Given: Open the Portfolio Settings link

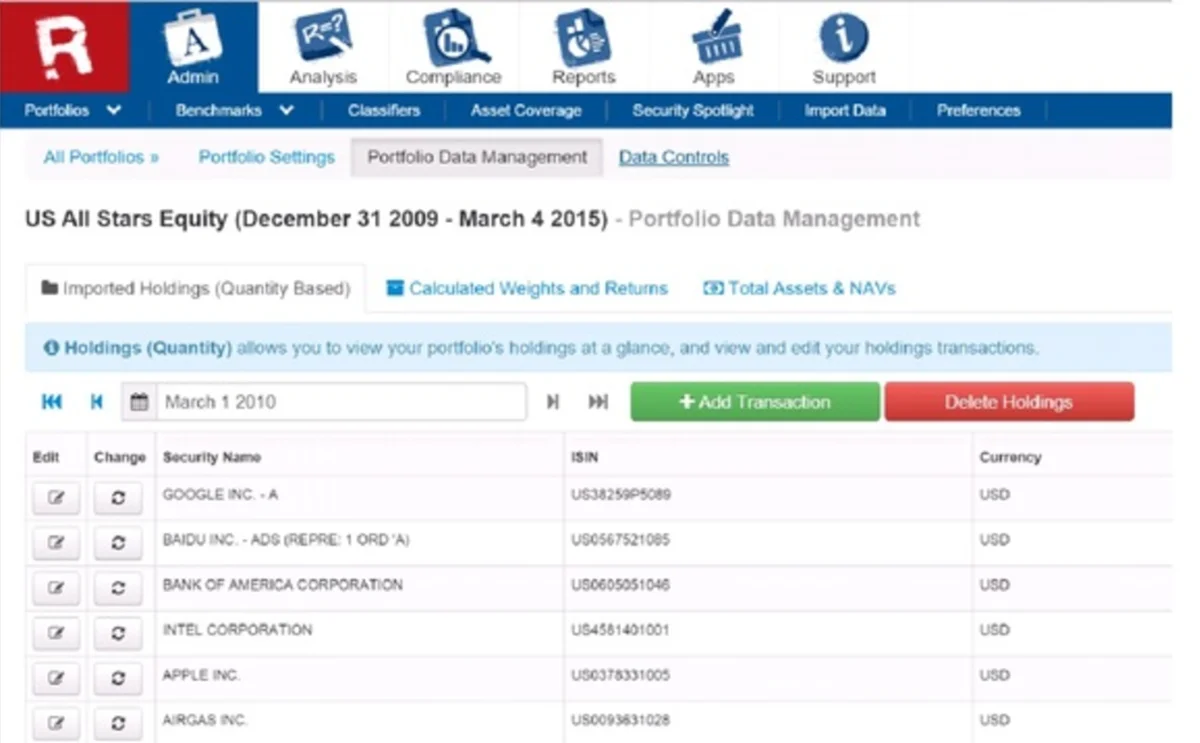Looking at the screenshot, I should [266, 157].
